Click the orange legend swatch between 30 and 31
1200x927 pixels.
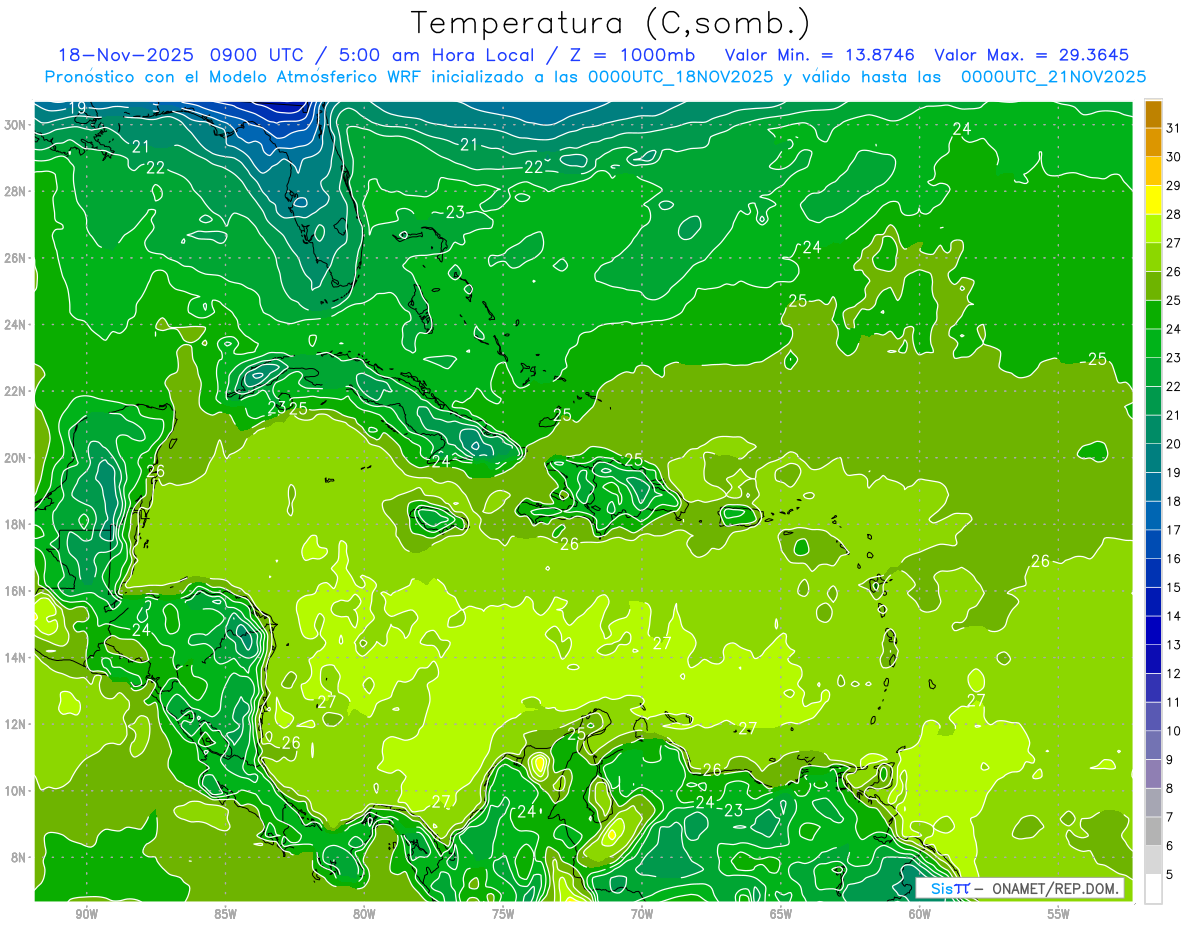point(1153,142)
